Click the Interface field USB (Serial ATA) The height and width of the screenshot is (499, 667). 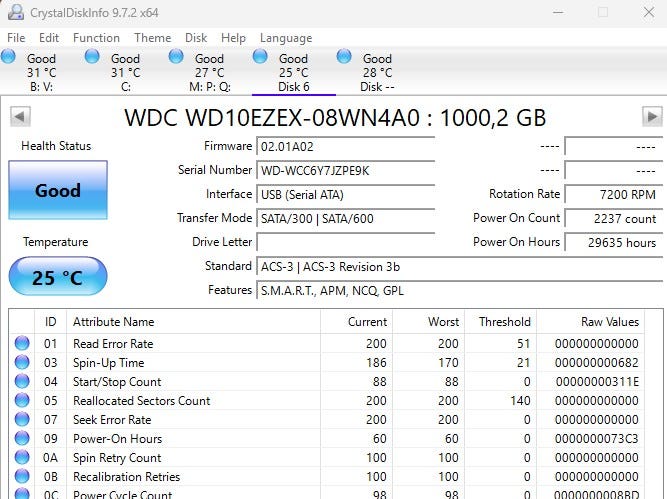tap(345, 194)
